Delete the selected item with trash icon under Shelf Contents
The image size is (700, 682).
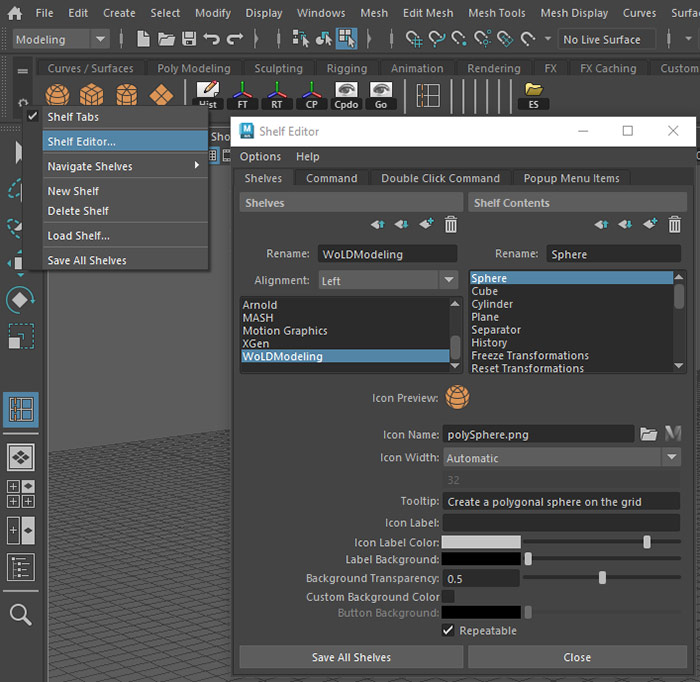click(x=675, y=225)
